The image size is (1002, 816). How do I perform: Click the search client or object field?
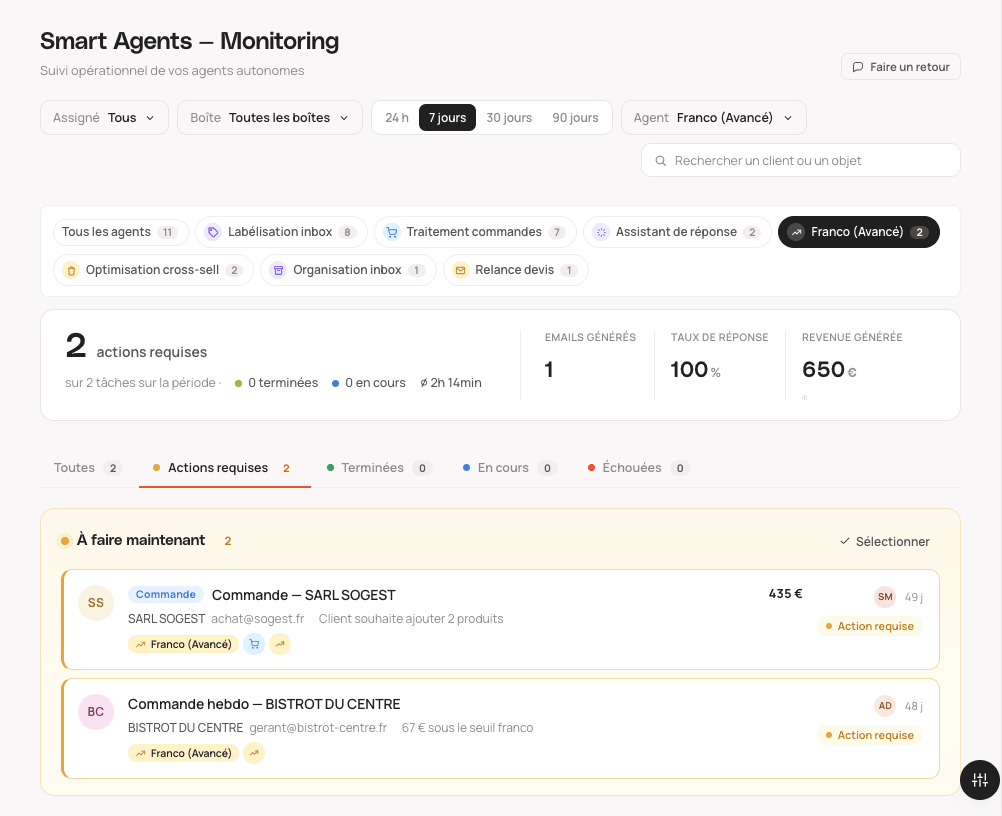point(801,160)
